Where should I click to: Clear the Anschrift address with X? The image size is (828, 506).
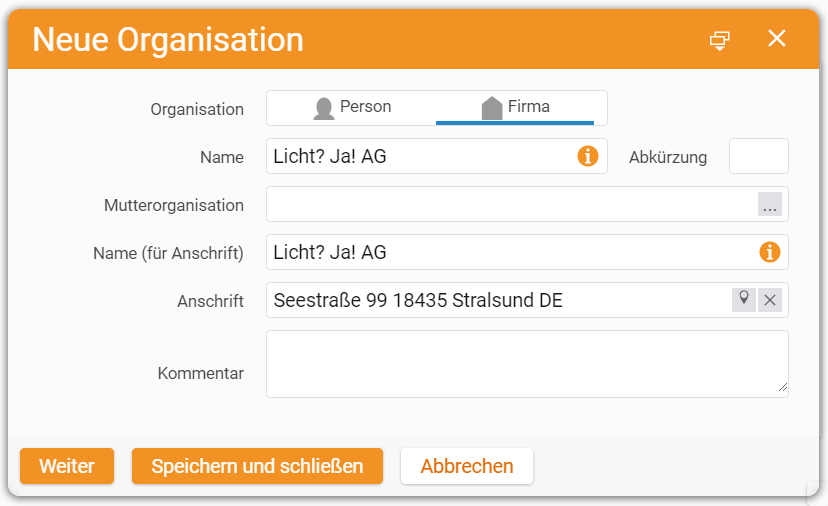click(x=770, y=300)
